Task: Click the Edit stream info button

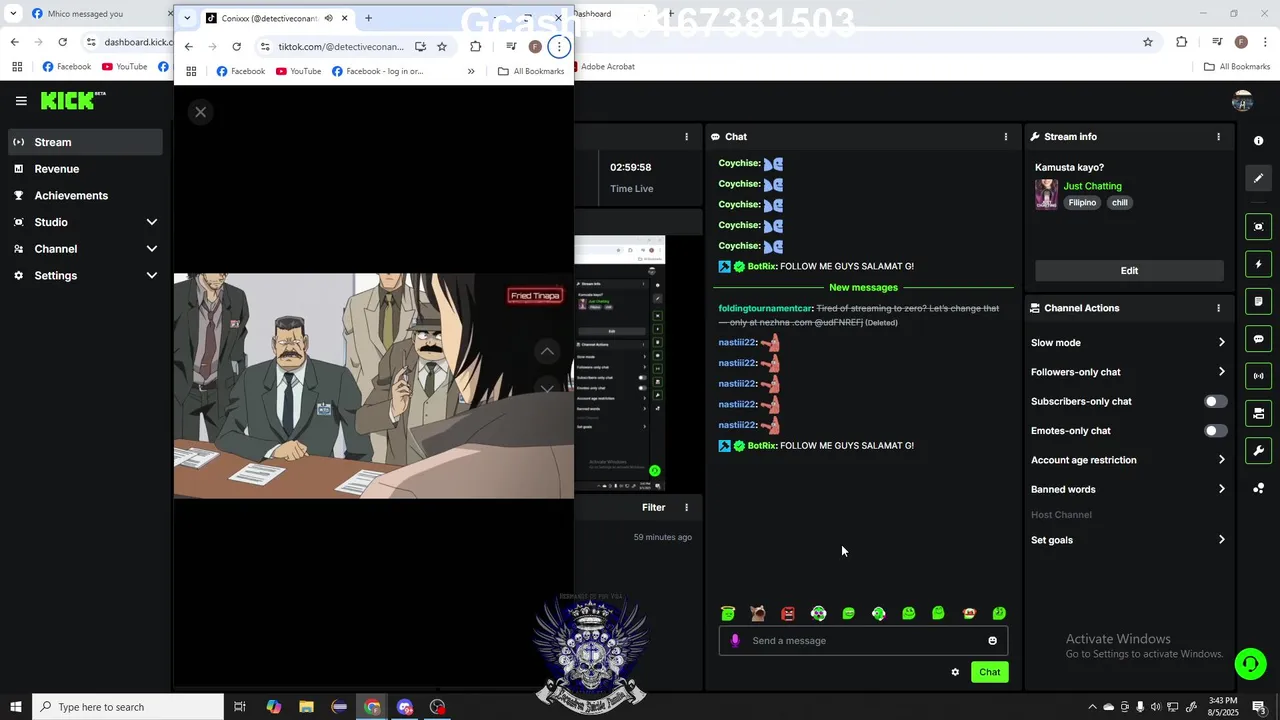Action: [x=1129, y=271]
